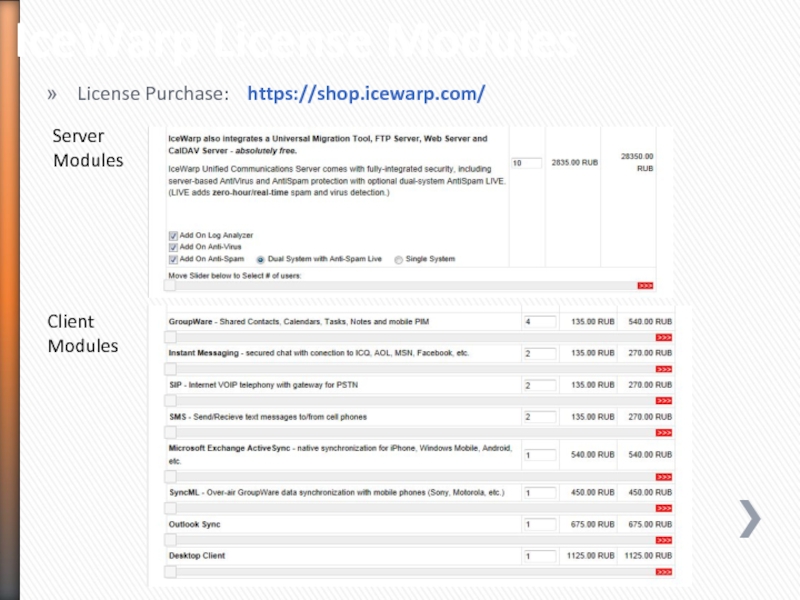Click red arrows under Exchange ActiveSync row
The image size is (800, 600).
tap(664, 477)
